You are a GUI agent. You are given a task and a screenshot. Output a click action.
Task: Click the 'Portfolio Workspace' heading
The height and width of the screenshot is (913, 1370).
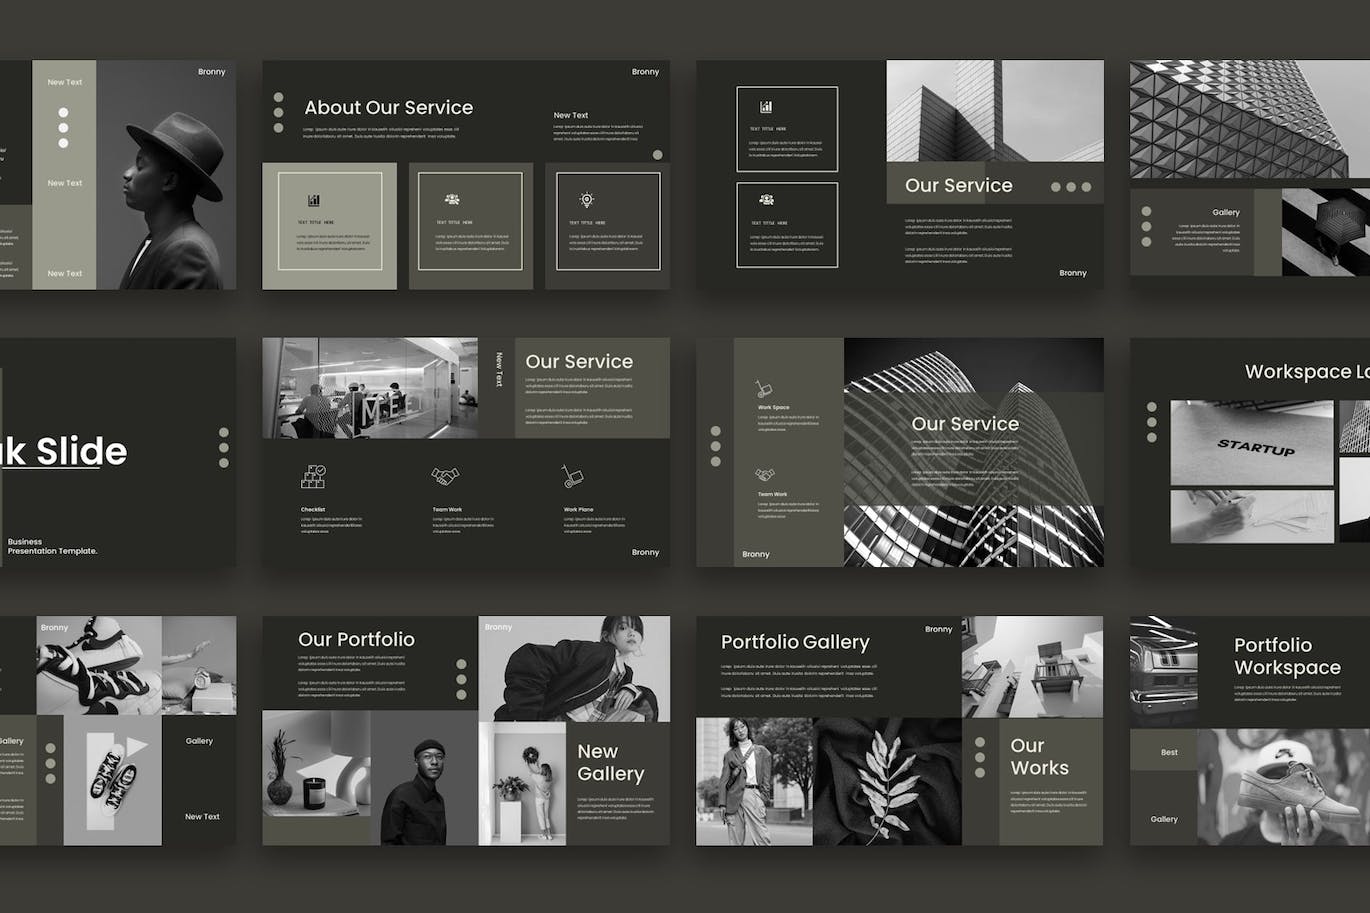(x=1286, y=656)
